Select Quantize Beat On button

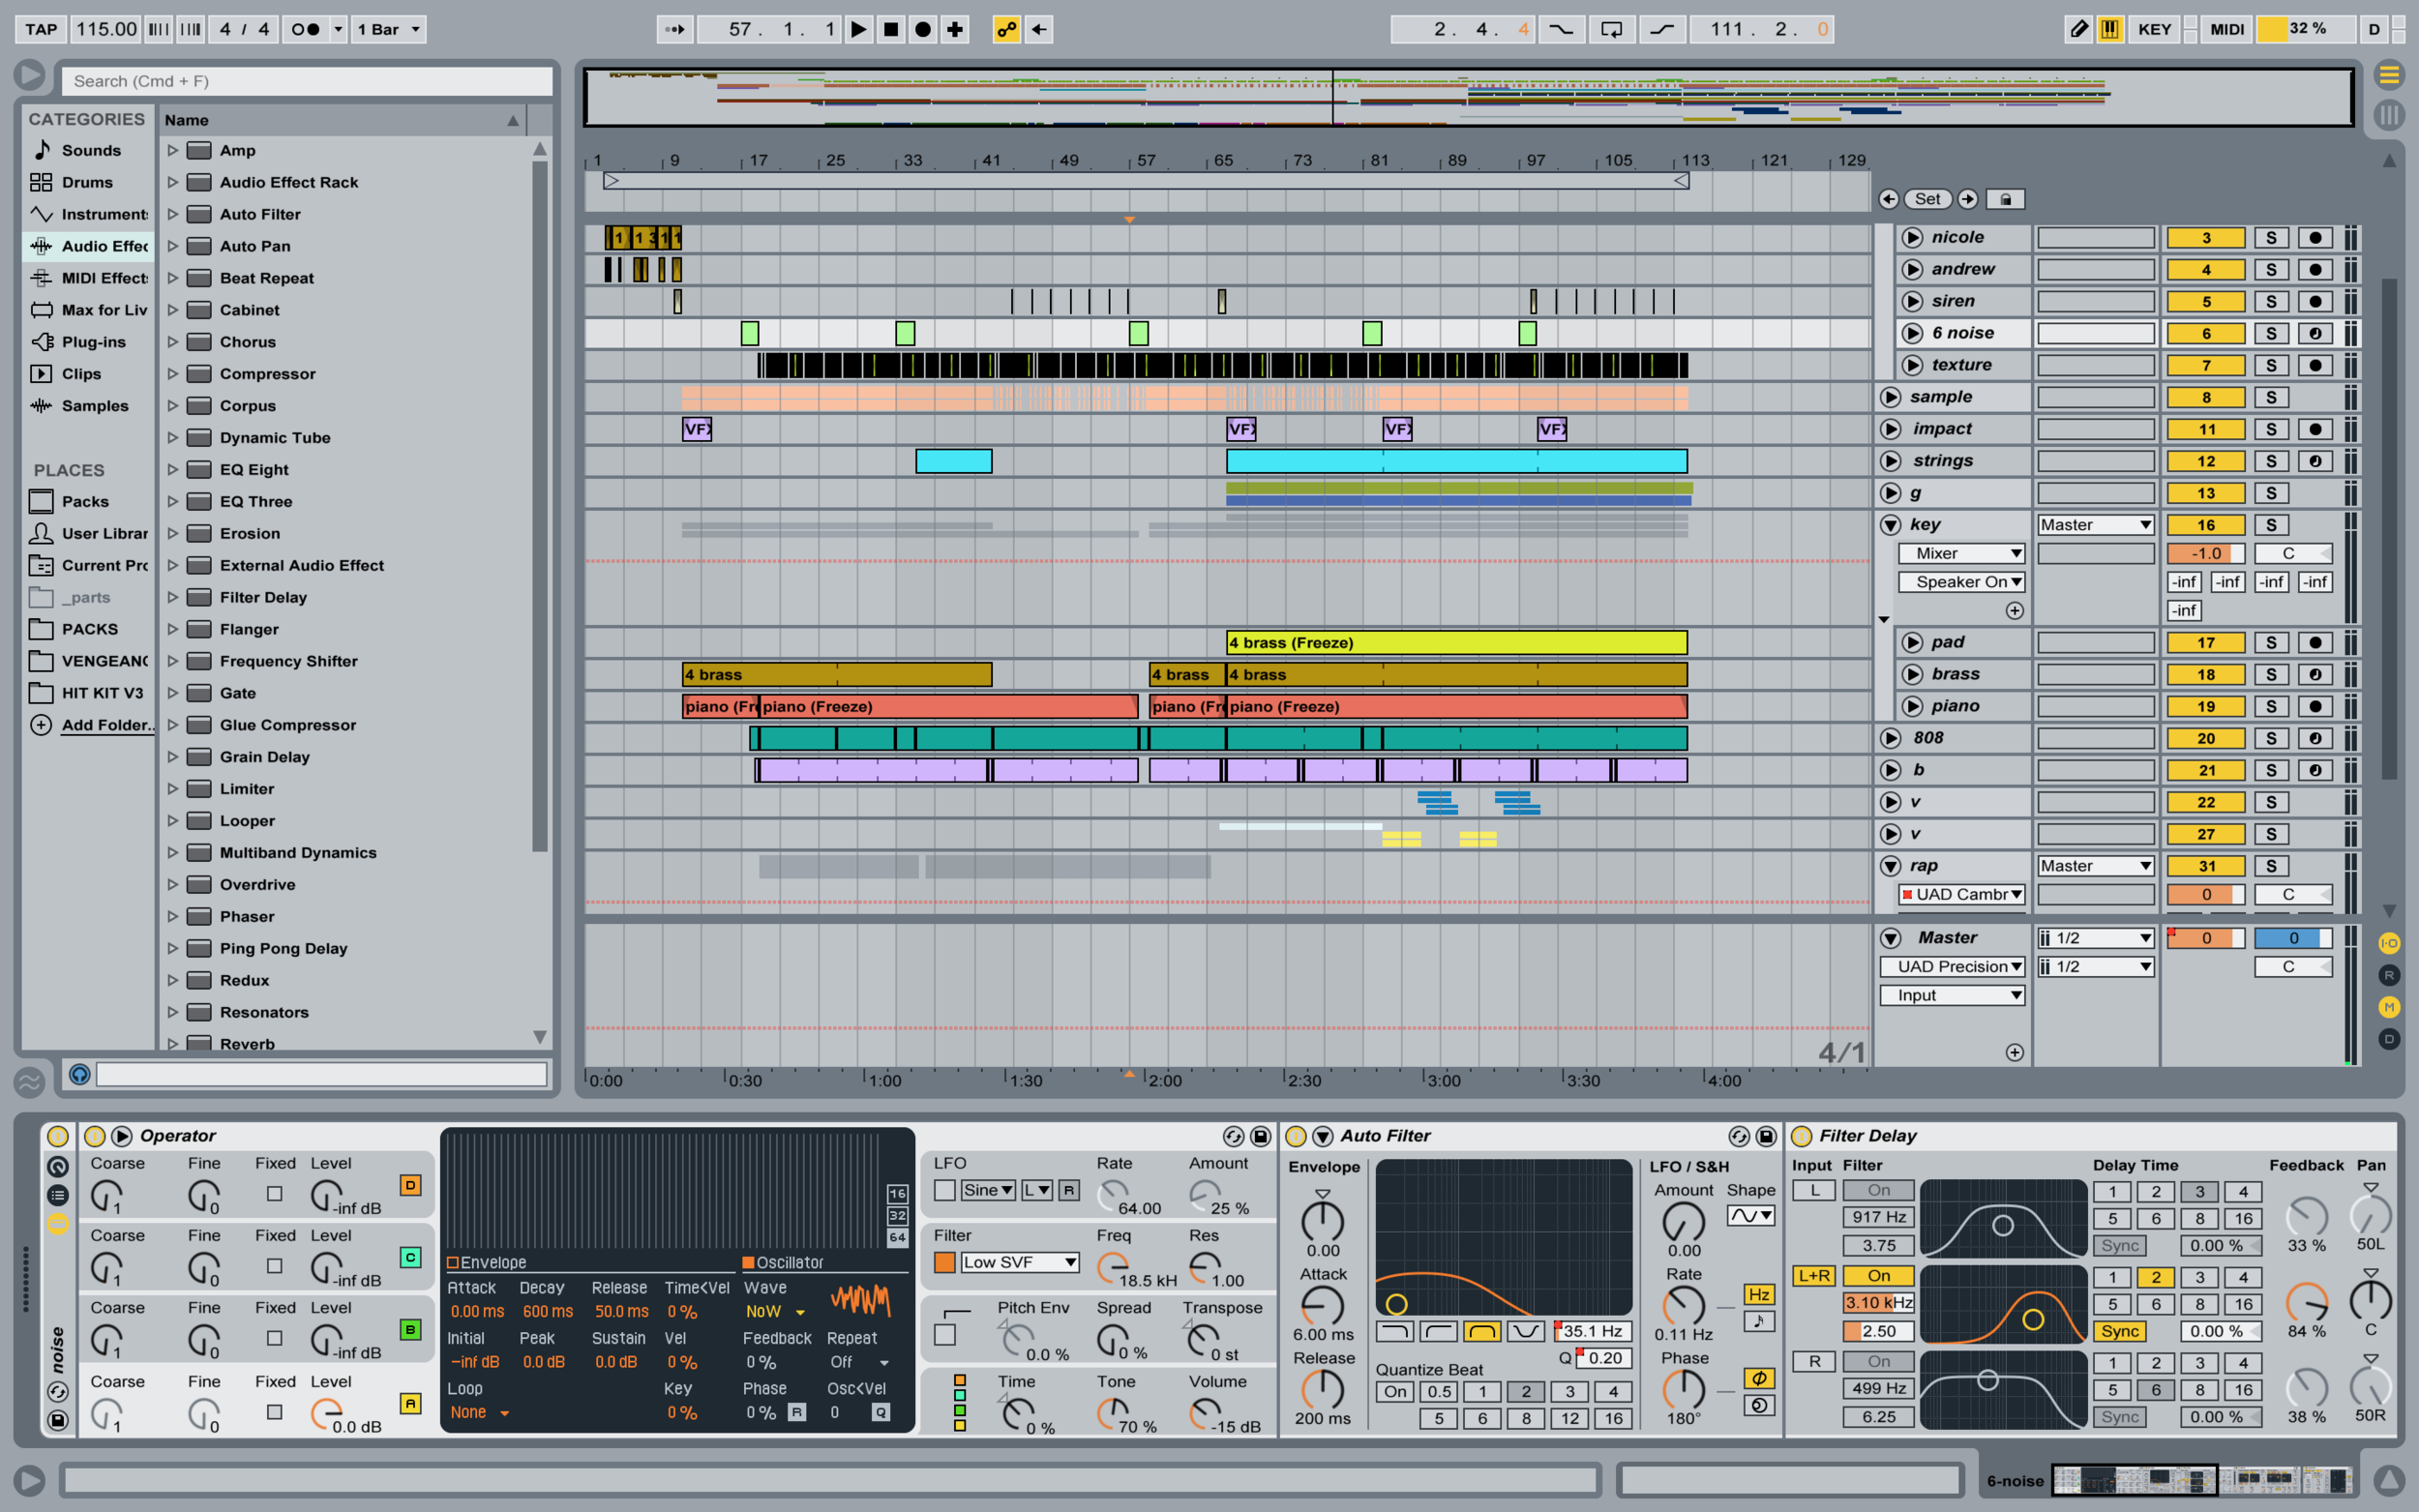[1395, 1391]
